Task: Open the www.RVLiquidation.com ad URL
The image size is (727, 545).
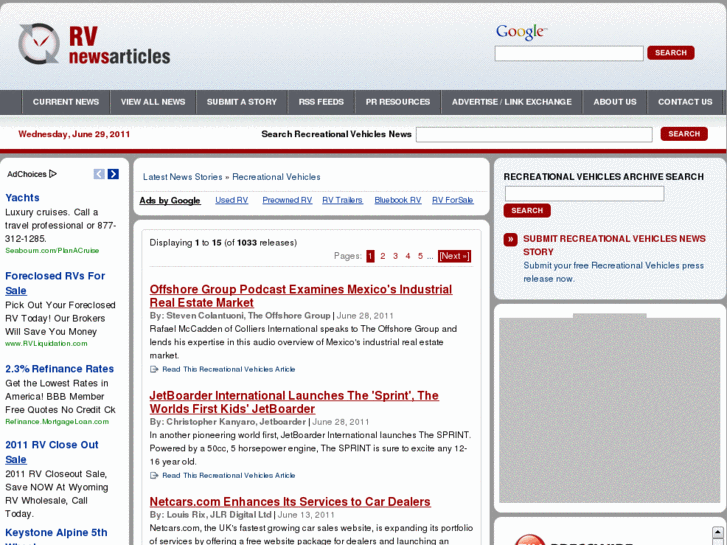Action: pos(46,344)
